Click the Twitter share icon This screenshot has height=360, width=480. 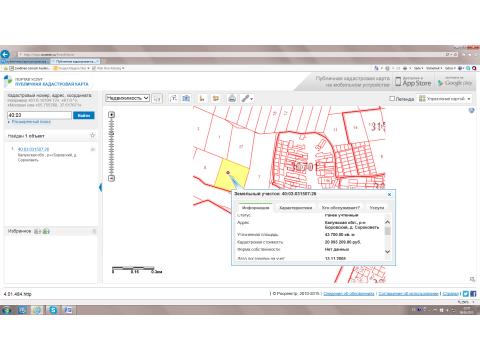point(466,294)
